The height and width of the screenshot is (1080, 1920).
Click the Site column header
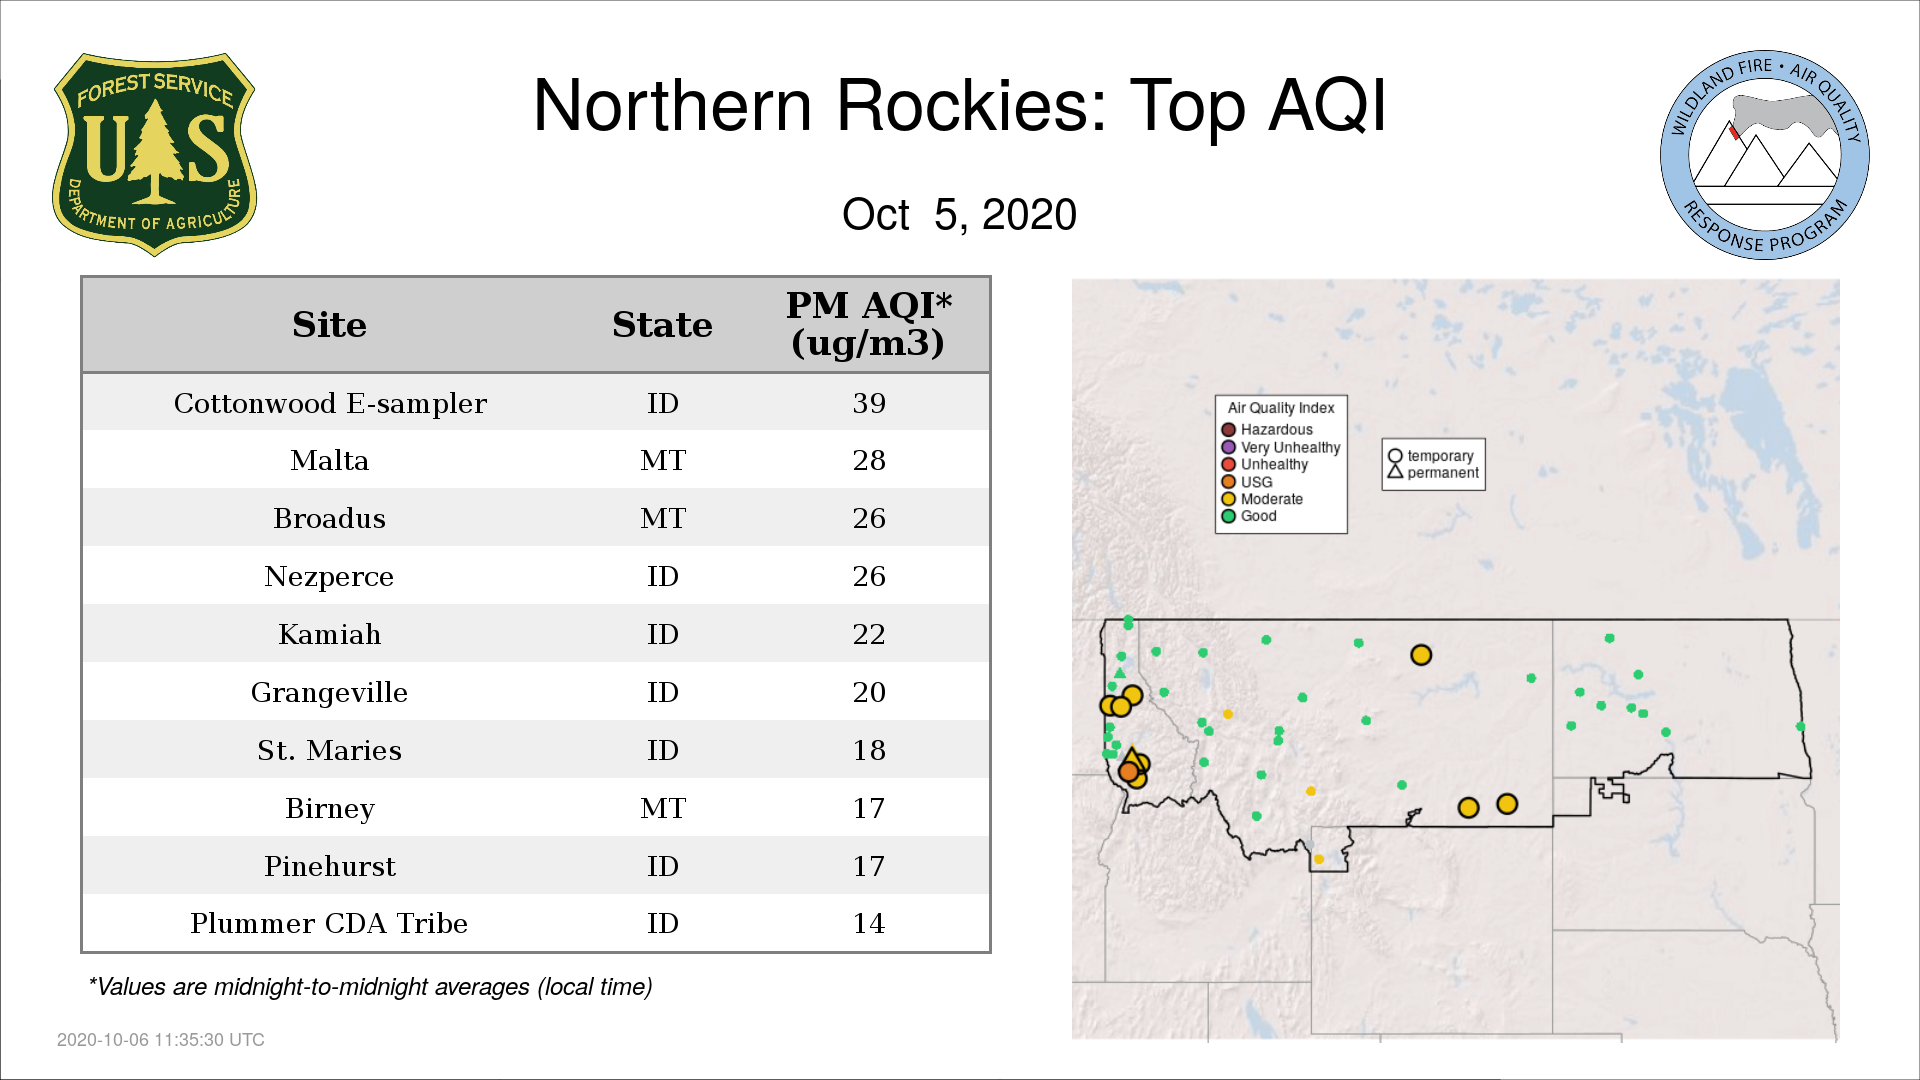(x=329, y=325)
